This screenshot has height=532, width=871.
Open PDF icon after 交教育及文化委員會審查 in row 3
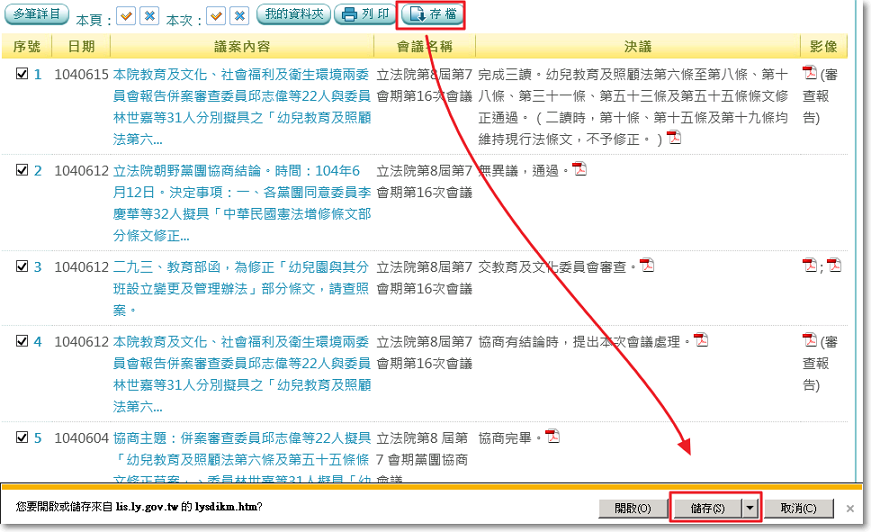[x=647, y=265]
